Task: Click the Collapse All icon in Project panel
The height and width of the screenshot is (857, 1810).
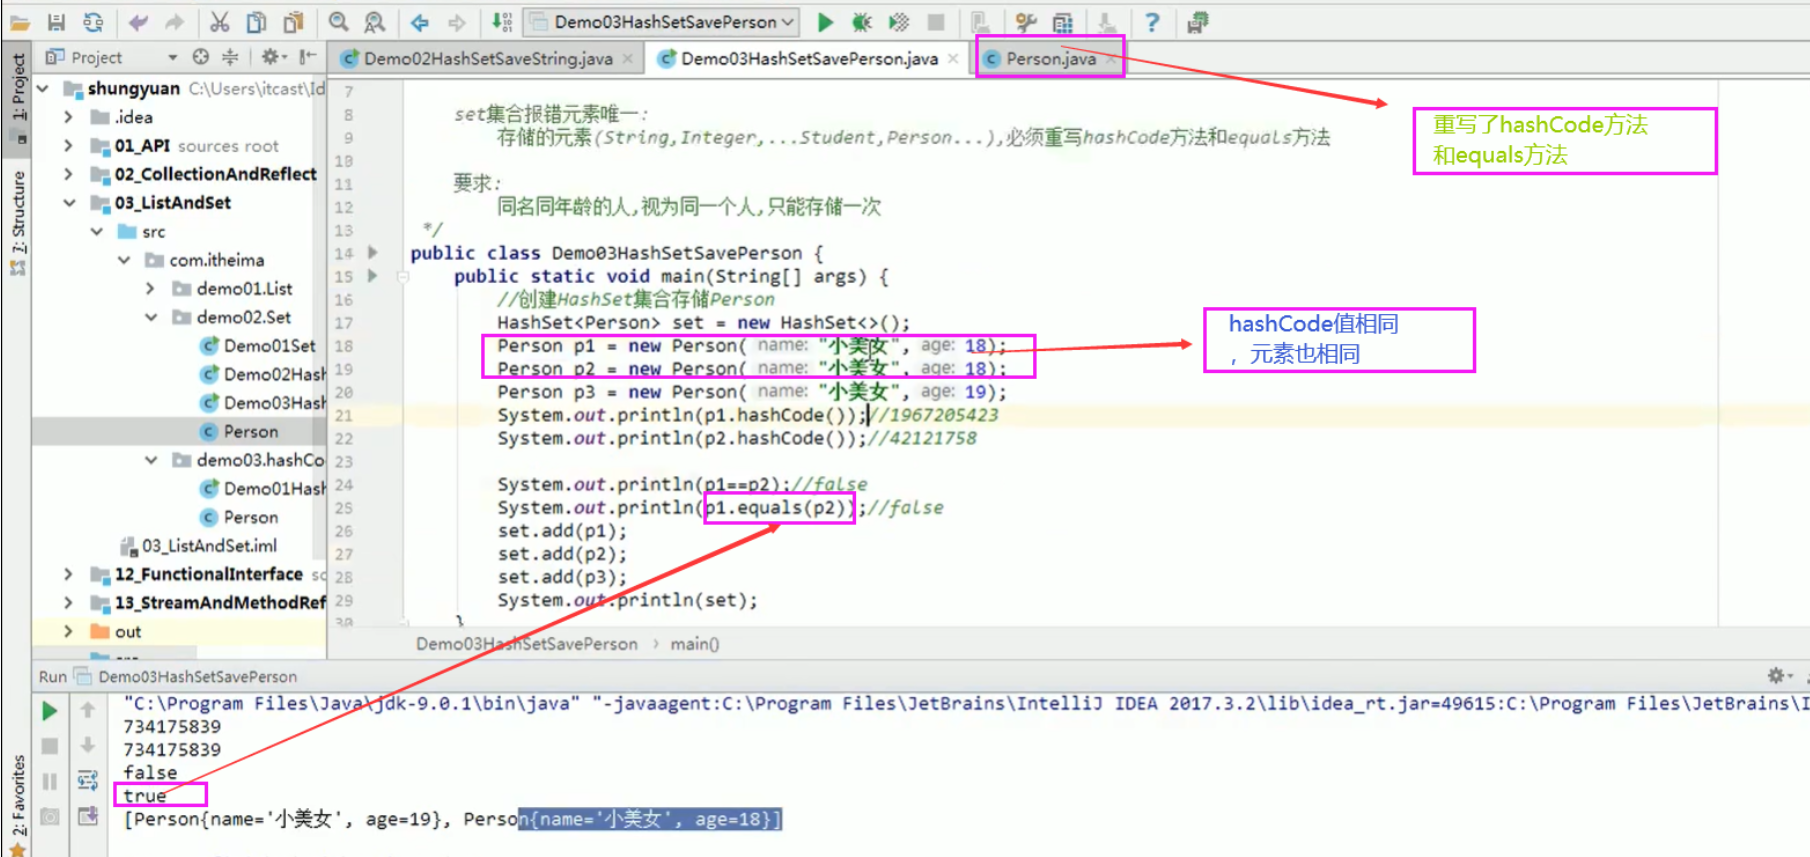Action: [x=230, y=57]
